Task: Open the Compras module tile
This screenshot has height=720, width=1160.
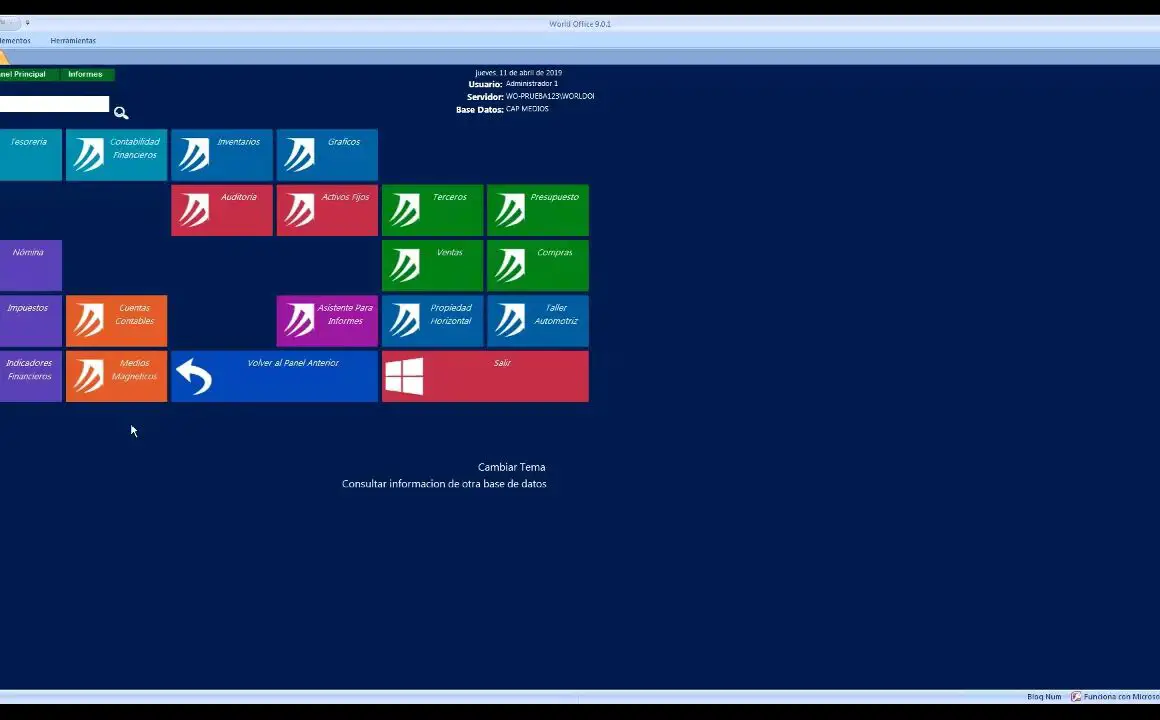Action: pos(538,265)
